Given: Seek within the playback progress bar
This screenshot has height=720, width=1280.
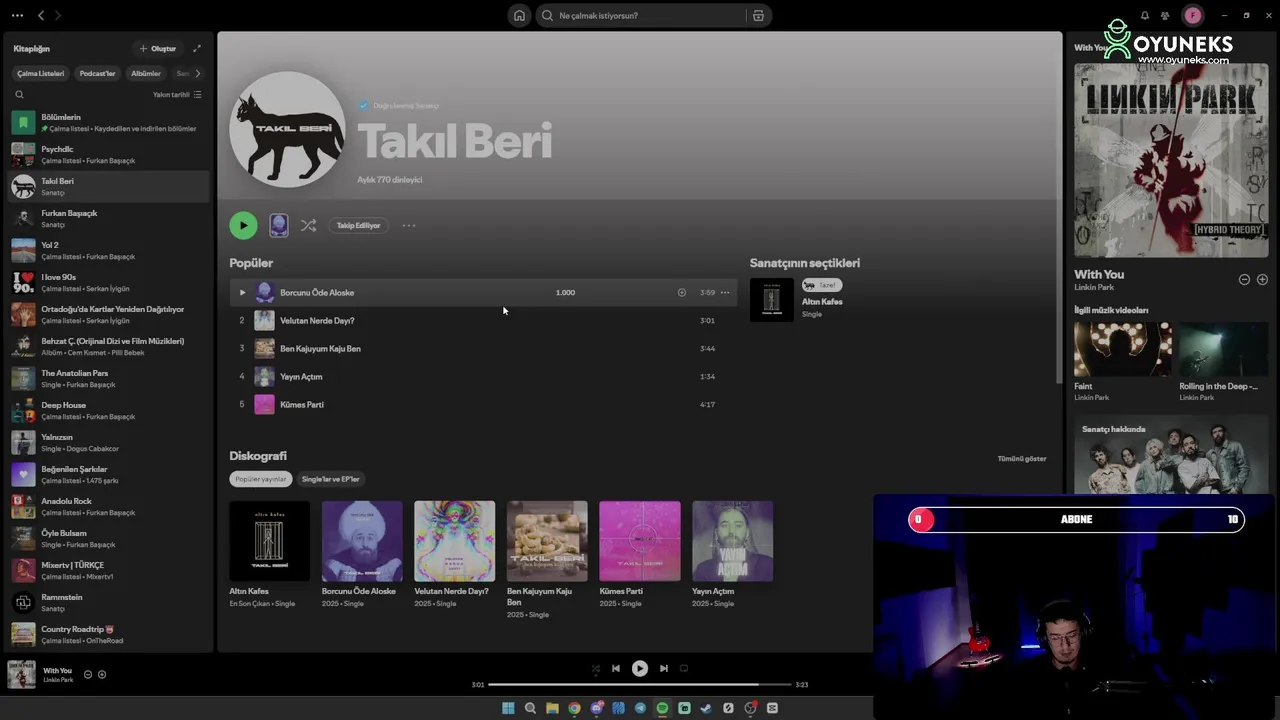Looking at the screenshot, I should (x=639, y=685).
